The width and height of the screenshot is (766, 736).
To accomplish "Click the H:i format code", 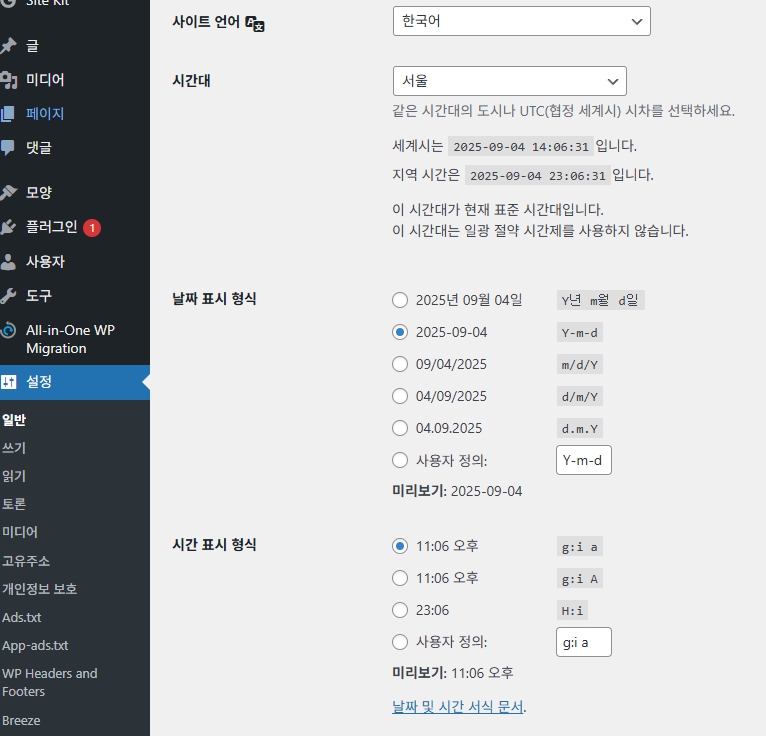I will click(x=572, y=610).
